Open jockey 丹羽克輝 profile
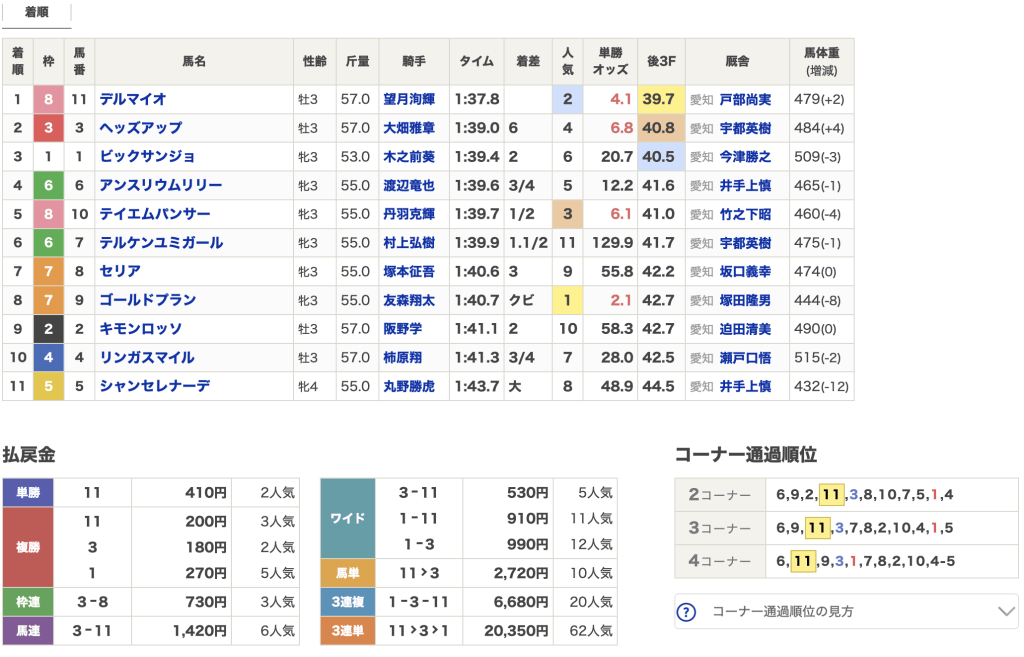Screen dimensions: 1024x657 click(x=409, y=214)
